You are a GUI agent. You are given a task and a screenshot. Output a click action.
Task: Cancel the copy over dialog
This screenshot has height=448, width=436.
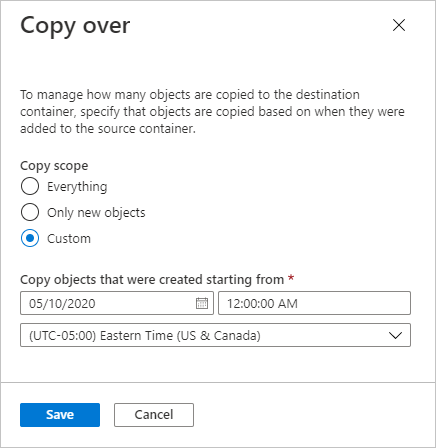[x=154, y=415]
